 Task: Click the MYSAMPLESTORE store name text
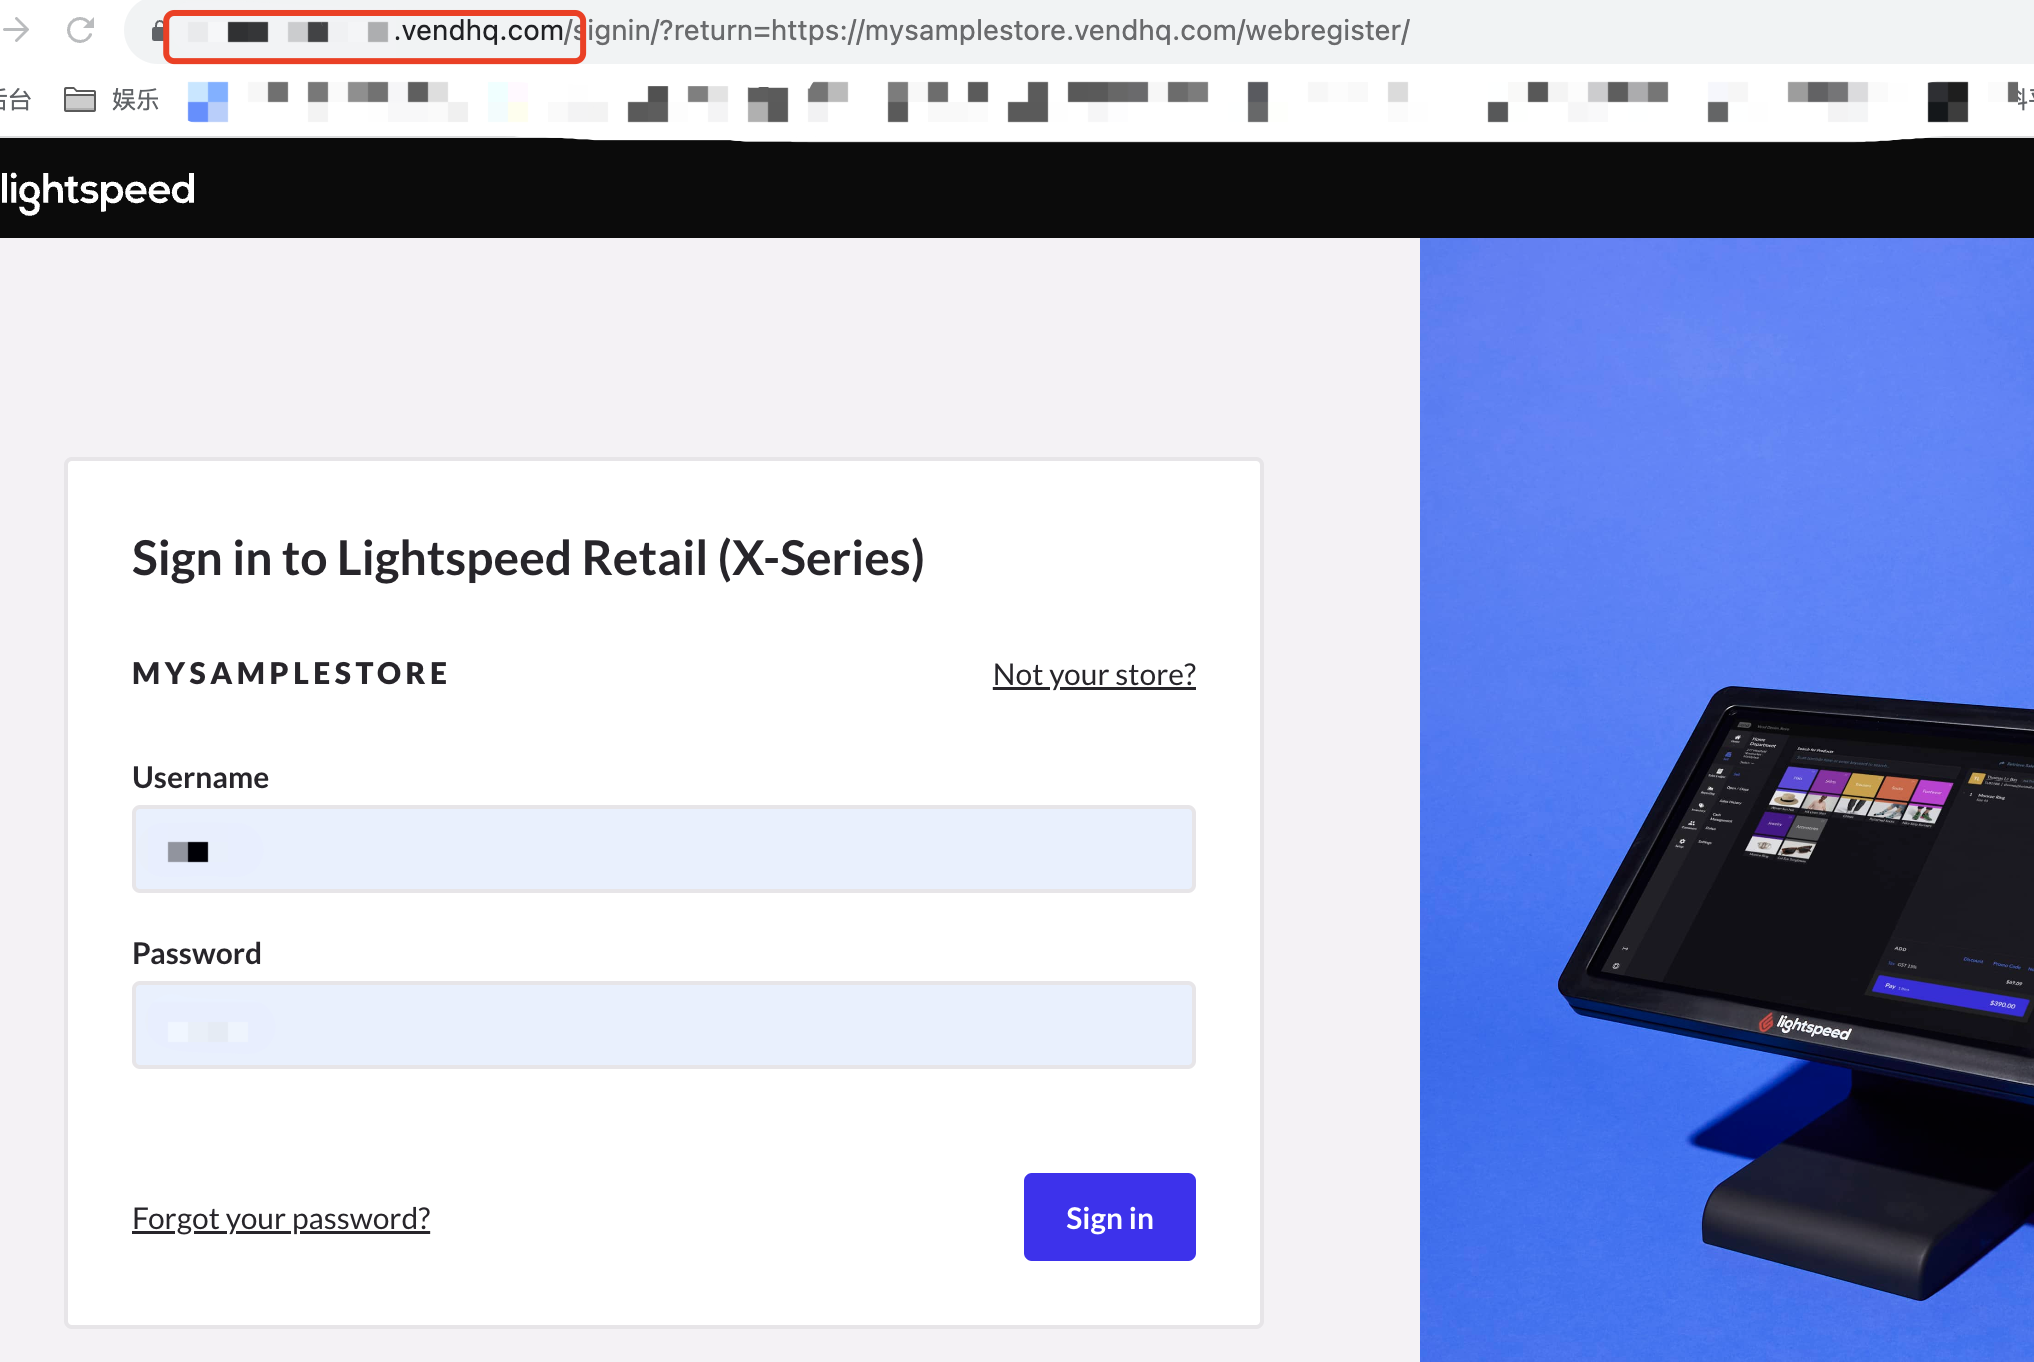pyautogui.click(x=291, y=673)
